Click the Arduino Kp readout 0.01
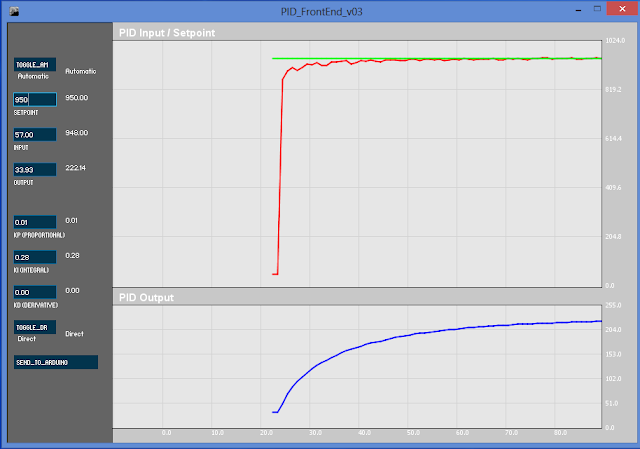The width and height of the screenshot is (640, 449). 71,220
